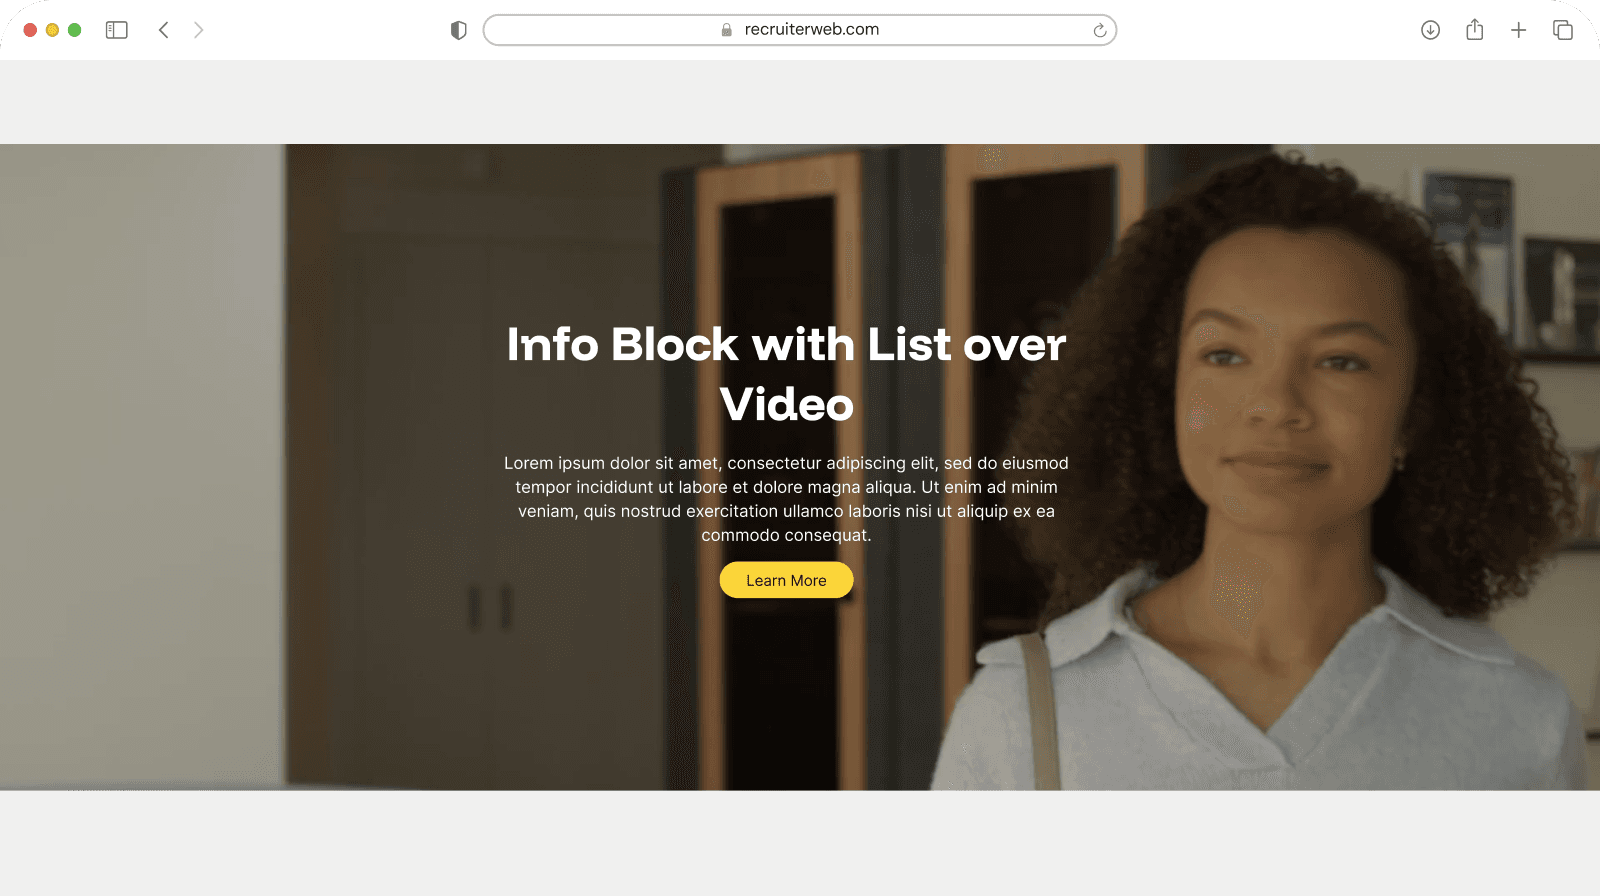This screenshot has width=1600, height=896.
Task: Go back using the left arrow
Action: click(x=164, y=30)
